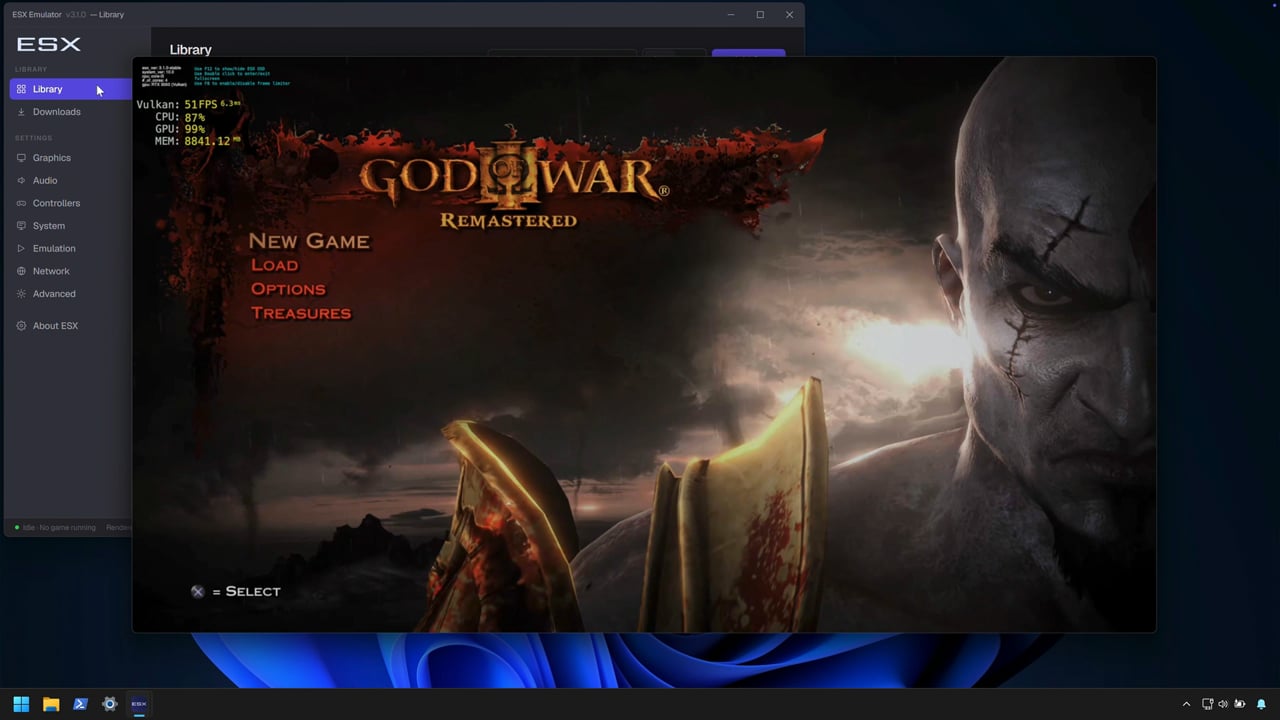Click the "ESX Emulator" window title text
This screenshot has height=720, width=1280.
[x=37, y=15]
